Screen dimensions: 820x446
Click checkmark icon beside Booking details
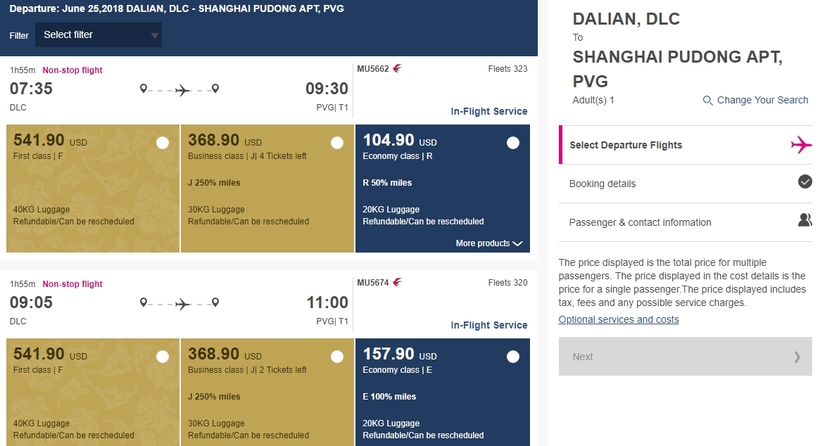pos(805,182)
